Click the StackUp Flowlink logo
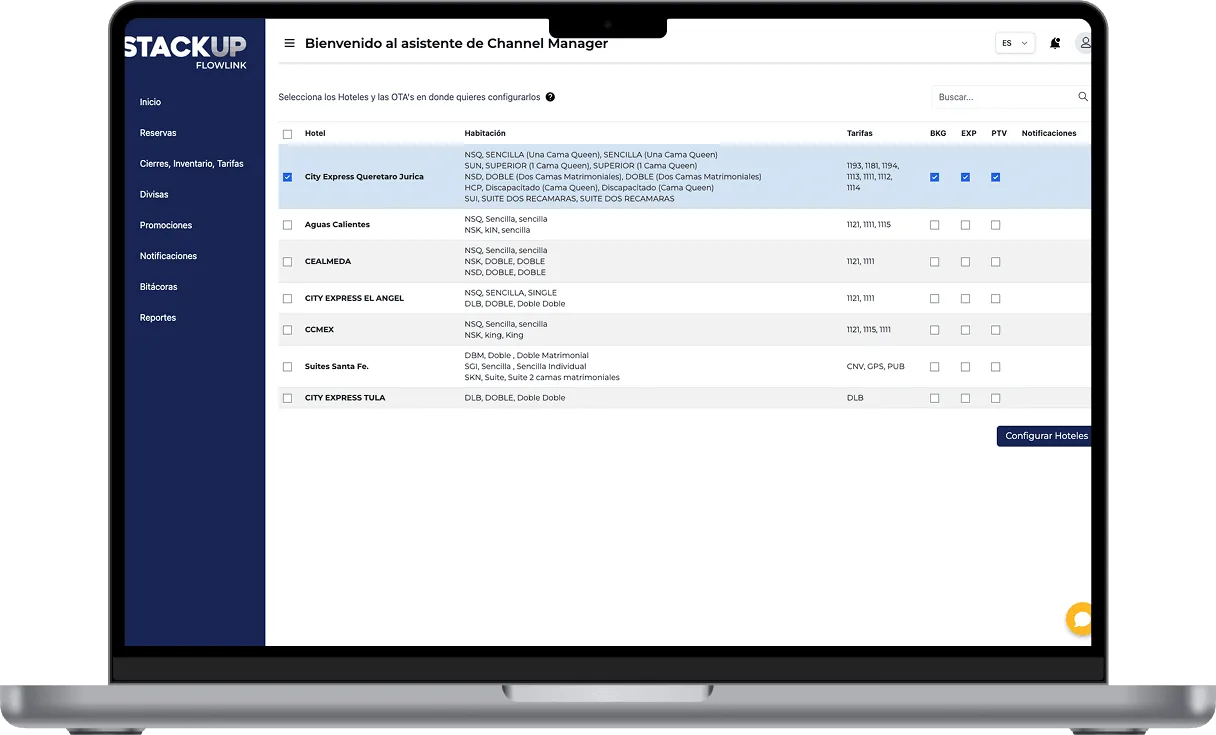Image resolution: width=1216 pixels, height=735 pixels. pyautogui.click(x=186, y=53)
